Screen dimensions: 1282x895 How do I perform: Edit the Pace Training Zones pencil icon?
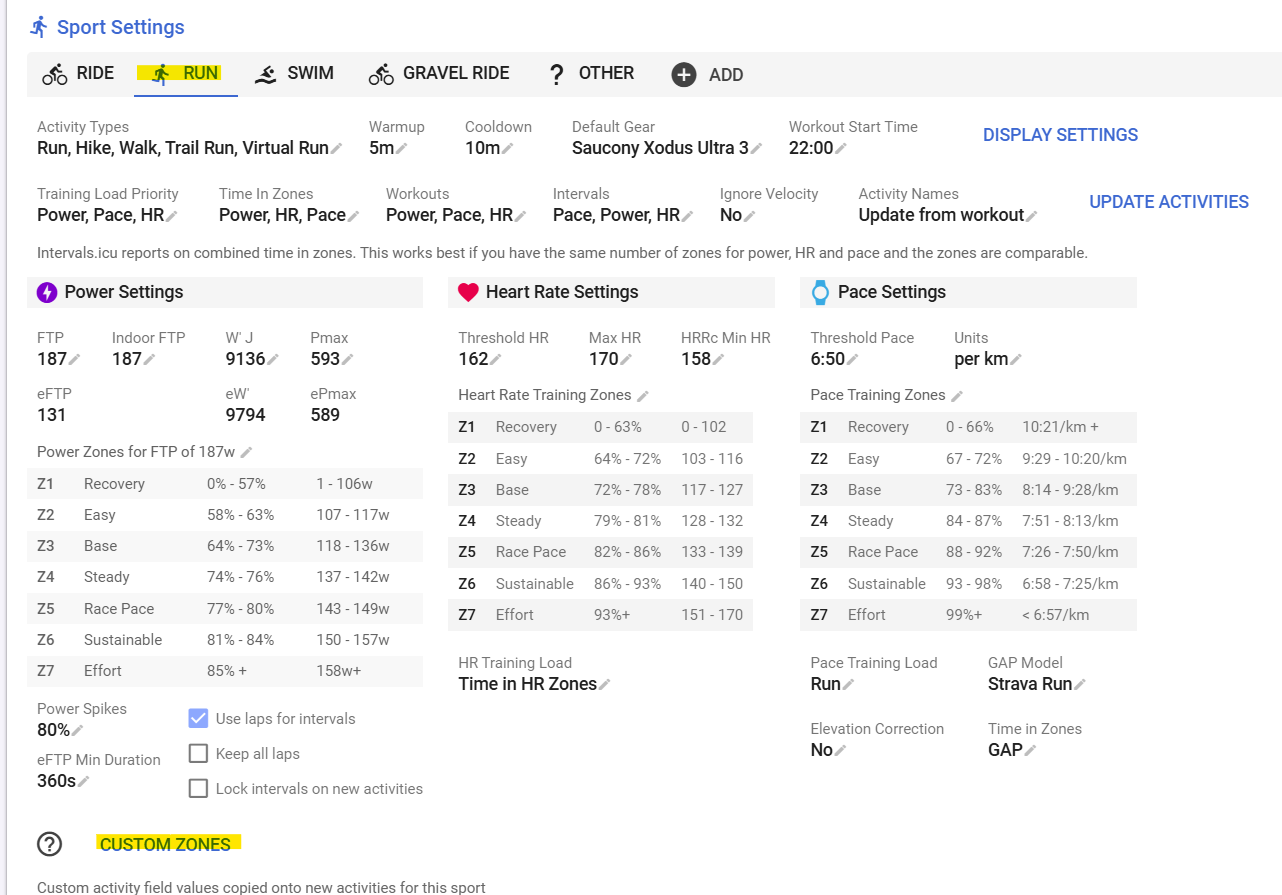point(957,396)
